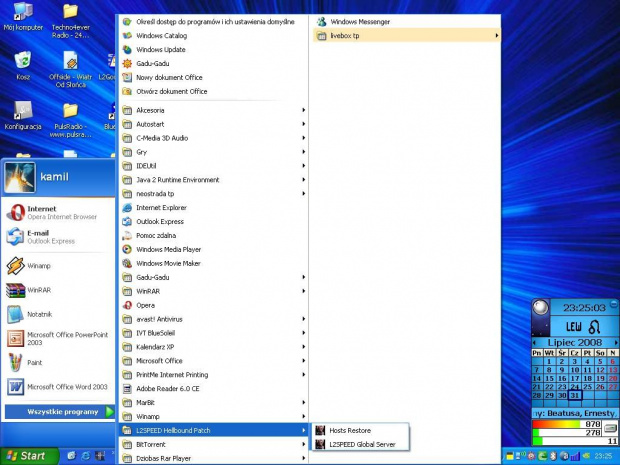Choose Otwórz dokument Office

tap(214, 91)
